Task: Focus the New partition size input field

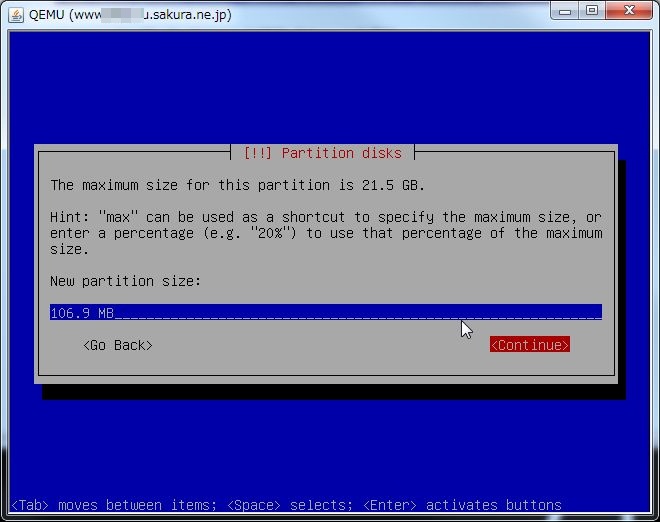Action: [326, 312]
